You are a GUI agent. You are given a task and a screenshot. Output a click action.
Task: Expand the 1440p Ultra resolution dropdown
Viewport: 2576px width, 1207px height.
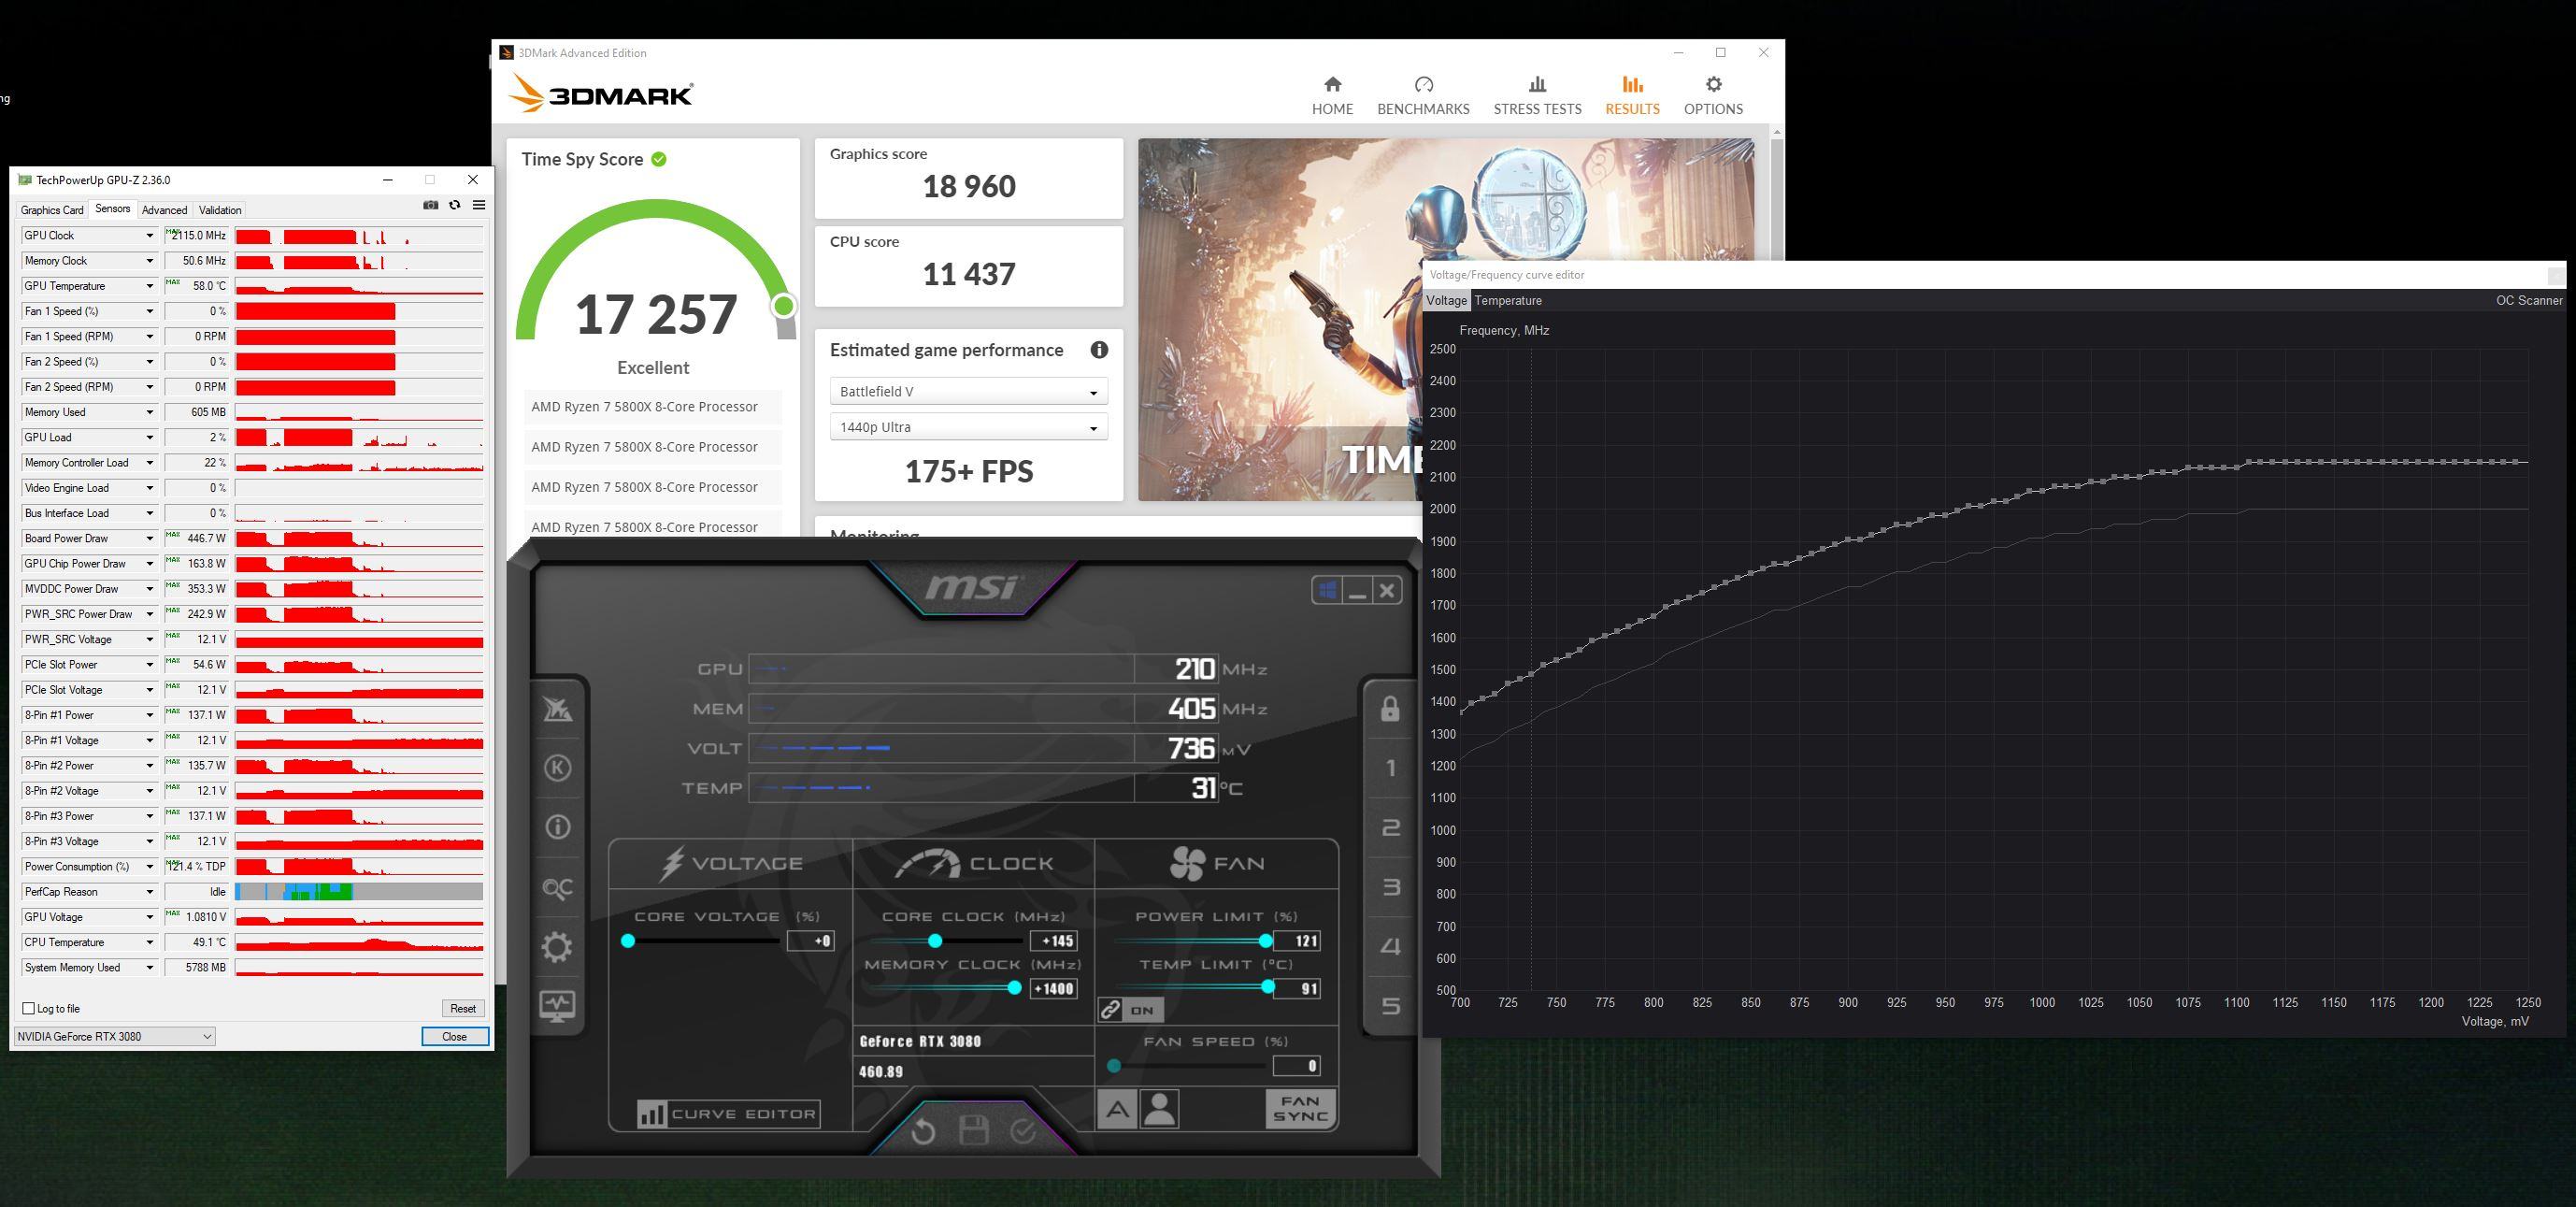(968, 428)
